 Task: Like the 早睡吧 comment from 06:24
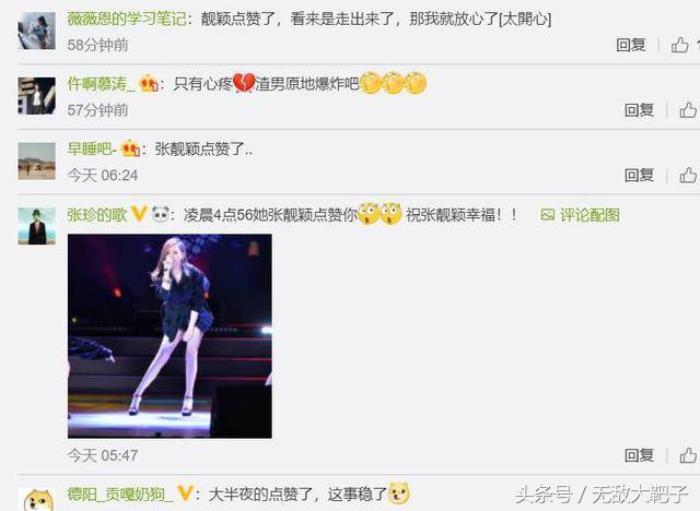[x=688, y=175]
